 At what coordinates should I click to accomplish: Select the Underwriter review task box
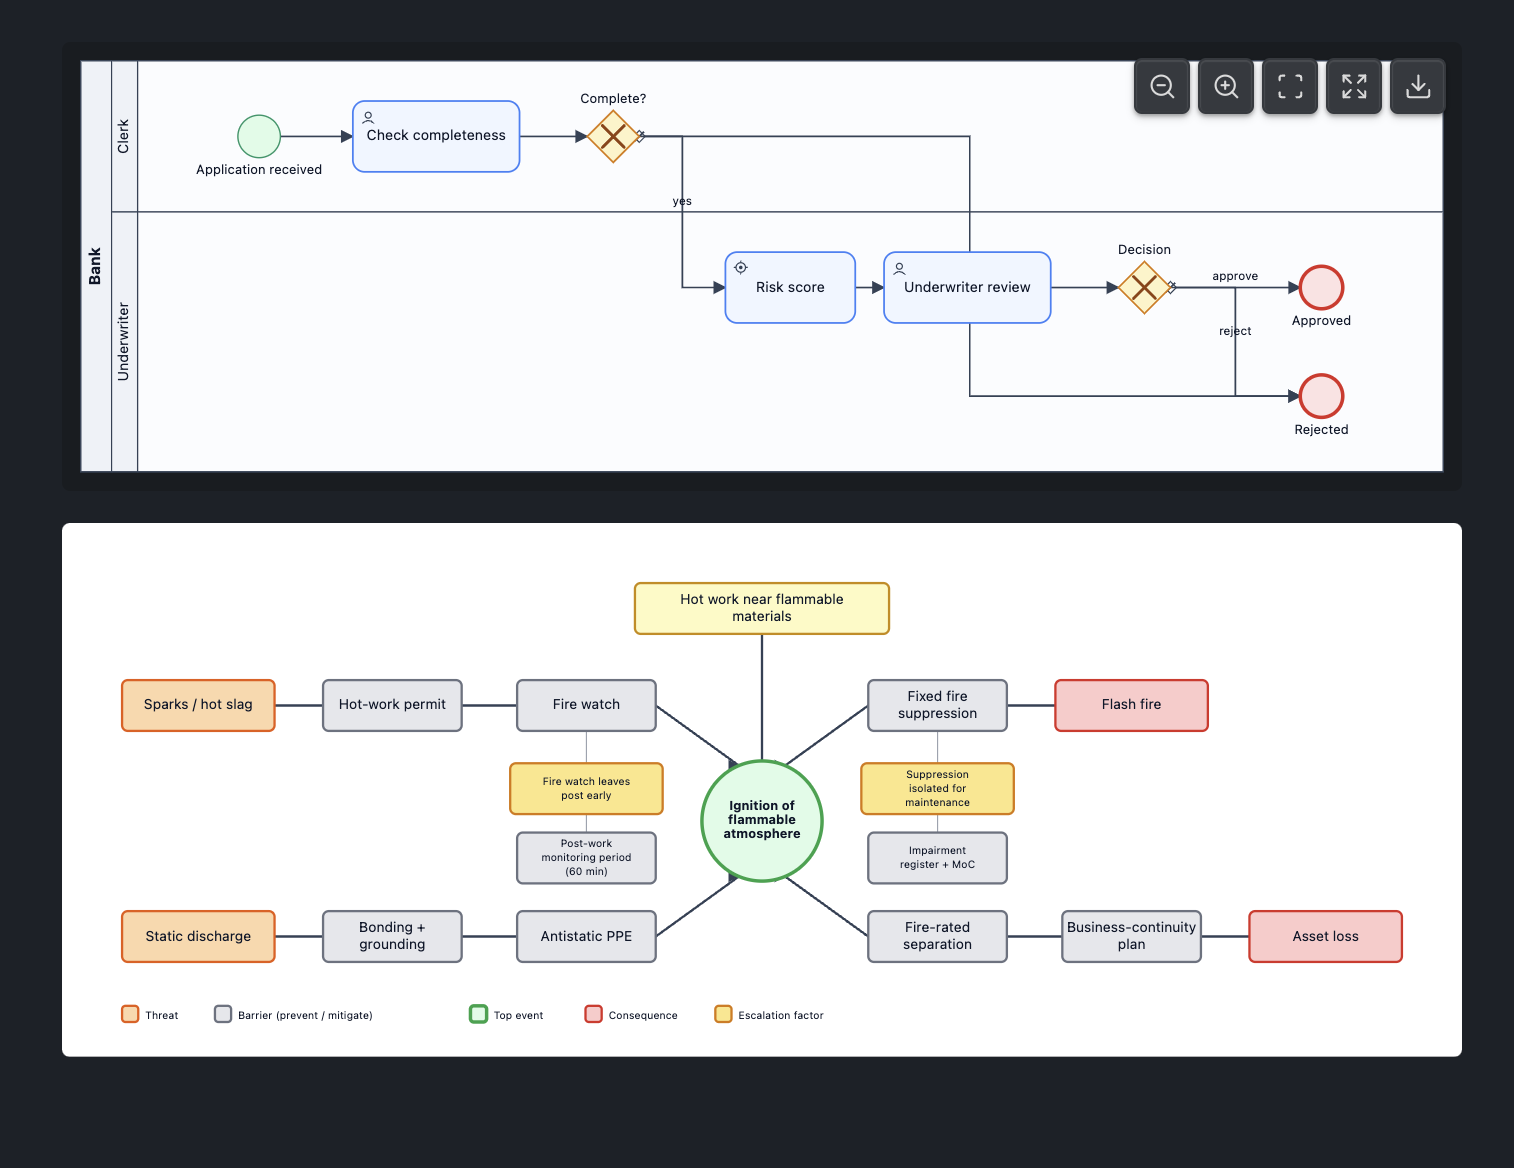coord(967,288)
